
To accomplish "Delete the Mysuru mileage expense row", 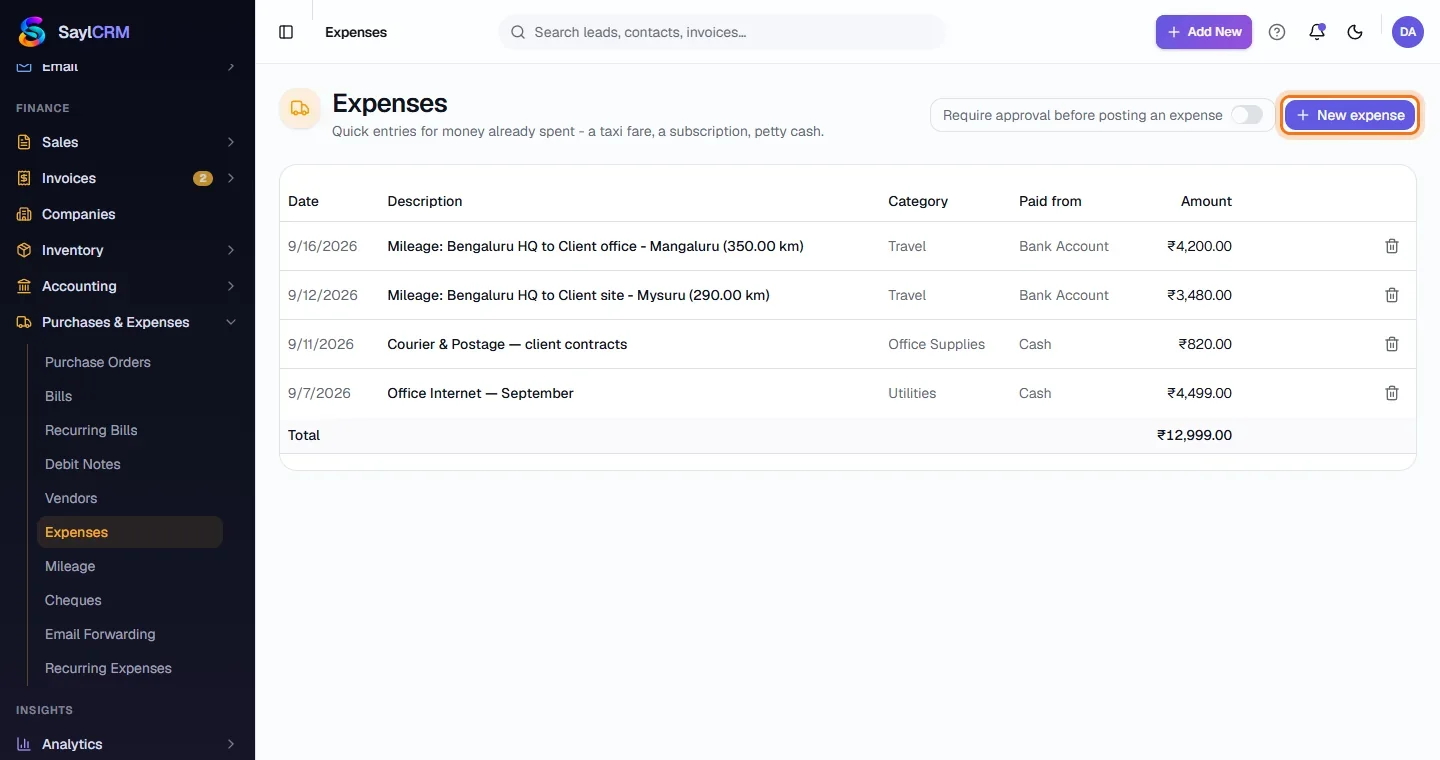I will coord(1392,295).
